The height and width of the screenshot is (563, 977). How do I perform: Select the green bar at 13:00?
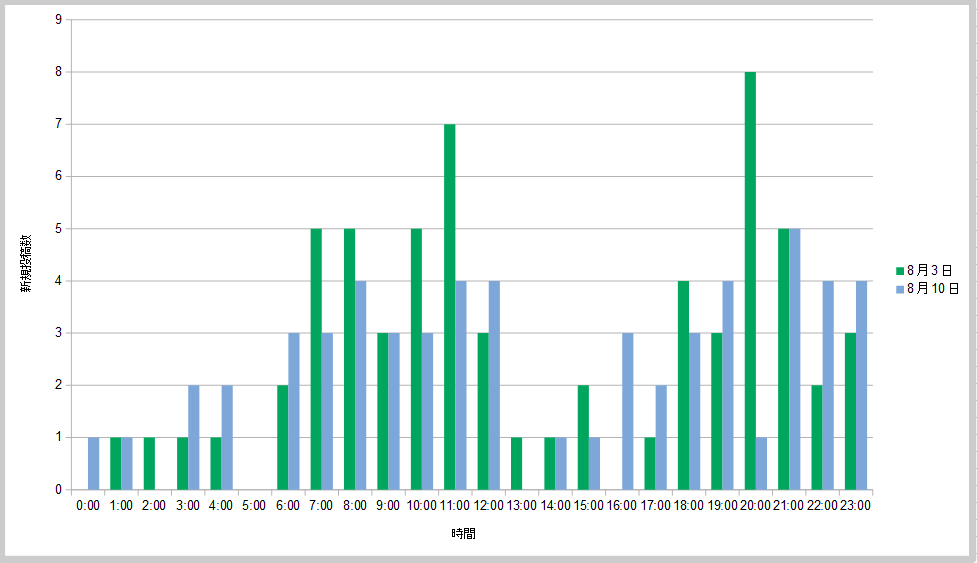coord(516,463)
